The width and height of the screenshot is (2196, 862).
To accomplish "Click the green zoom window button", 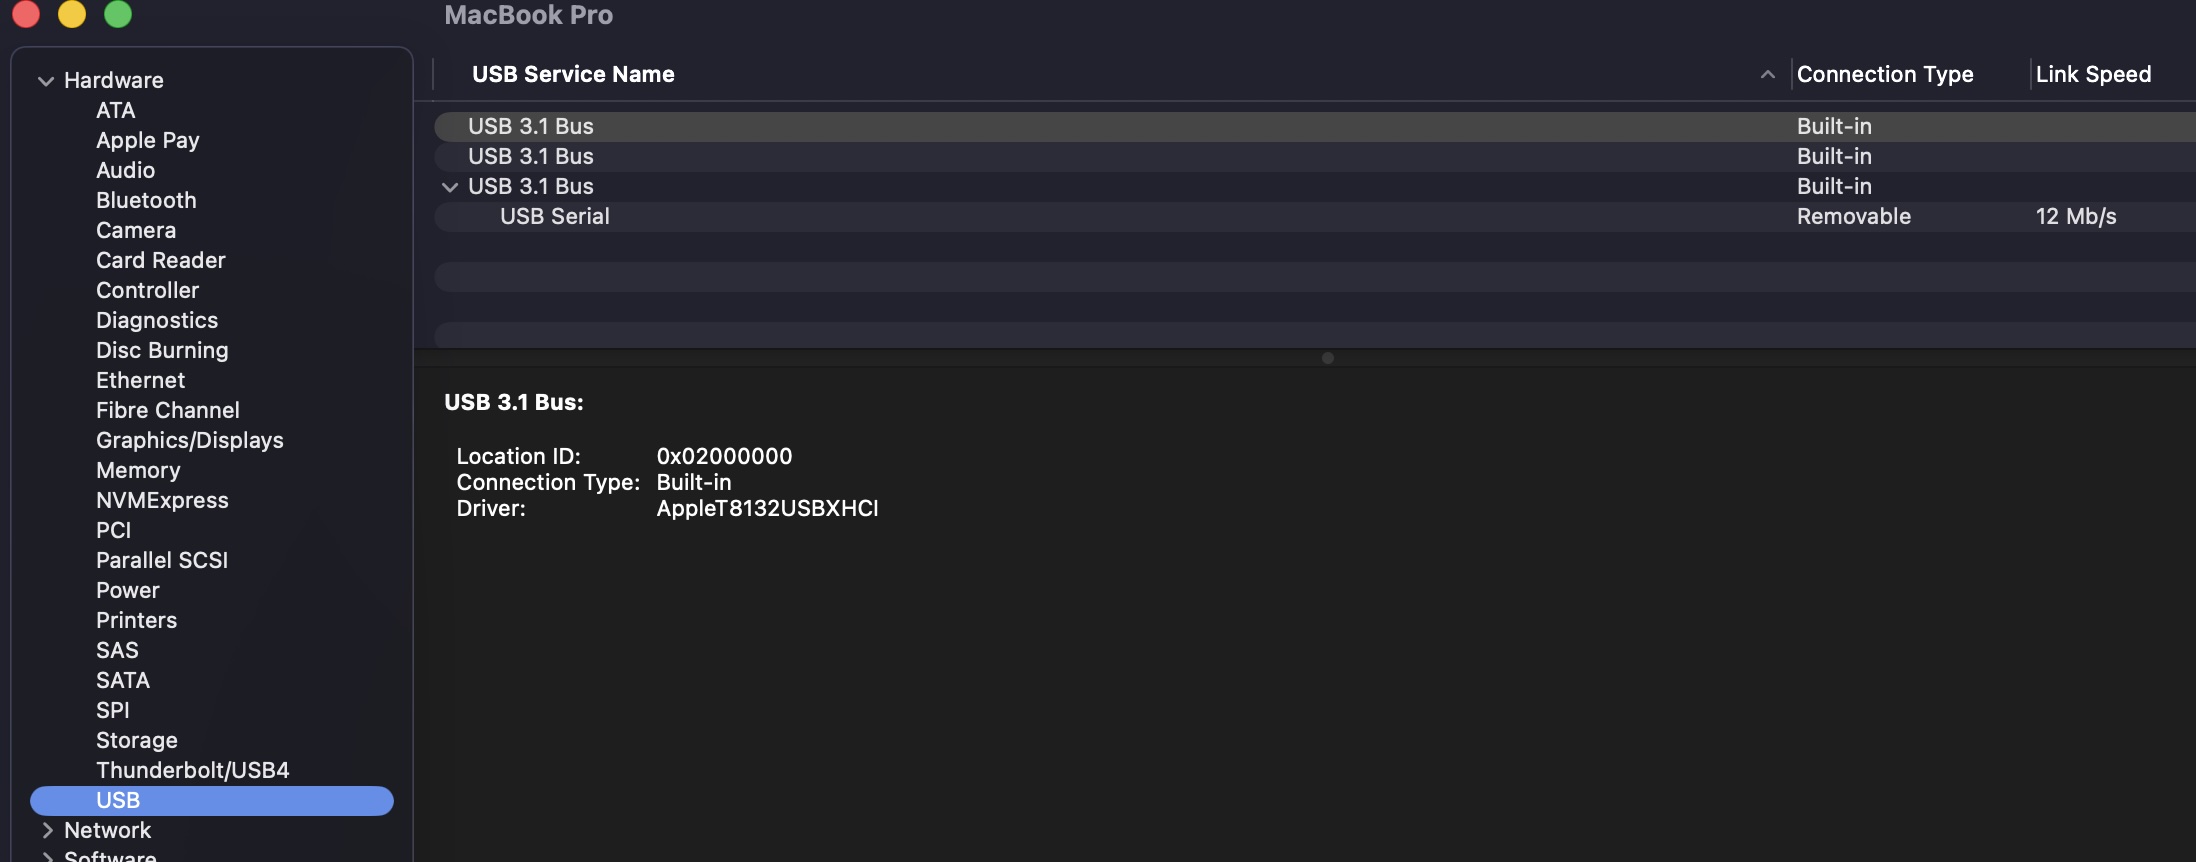I will tap(118, 14).
